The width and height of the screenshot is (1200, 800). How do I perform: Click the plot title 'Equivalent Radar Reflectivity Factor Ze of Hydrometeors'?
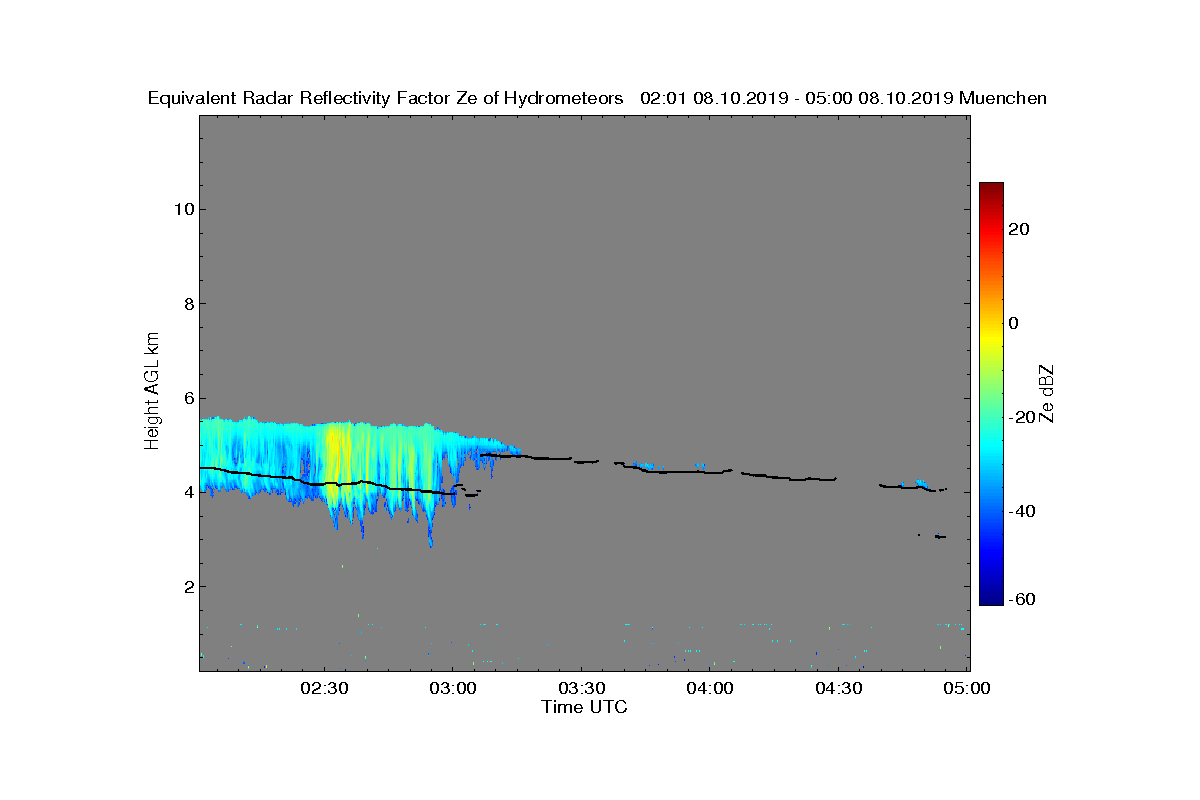click(386, 98)
